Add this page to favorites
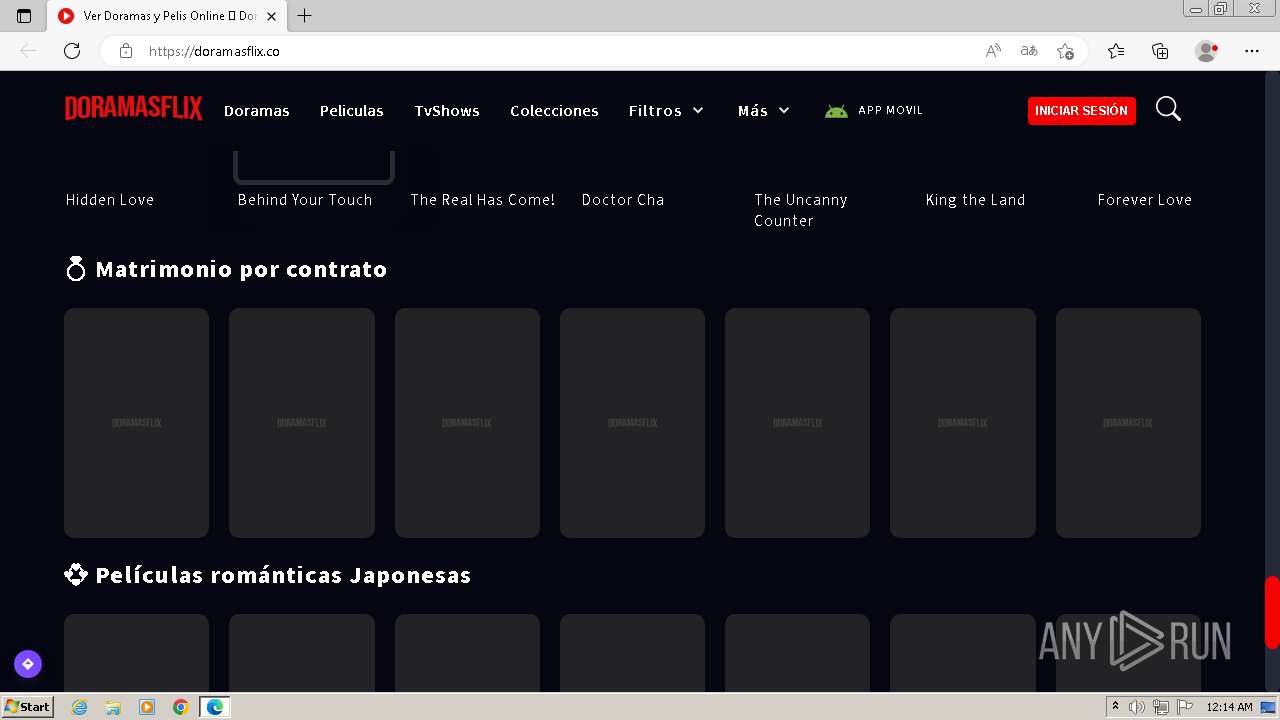 [1066, 51]
